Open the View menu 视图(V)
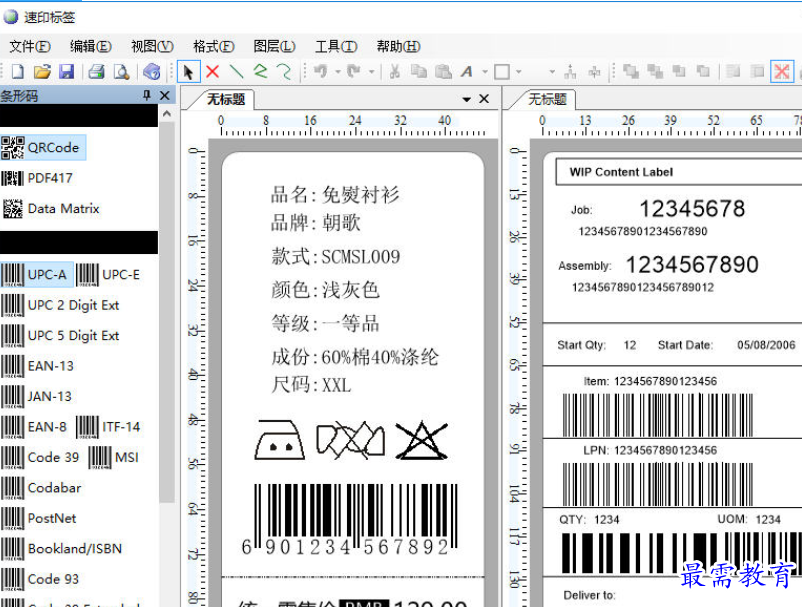Image resolution: width=802 pixels, height=607 pixels. pos(152,47)
